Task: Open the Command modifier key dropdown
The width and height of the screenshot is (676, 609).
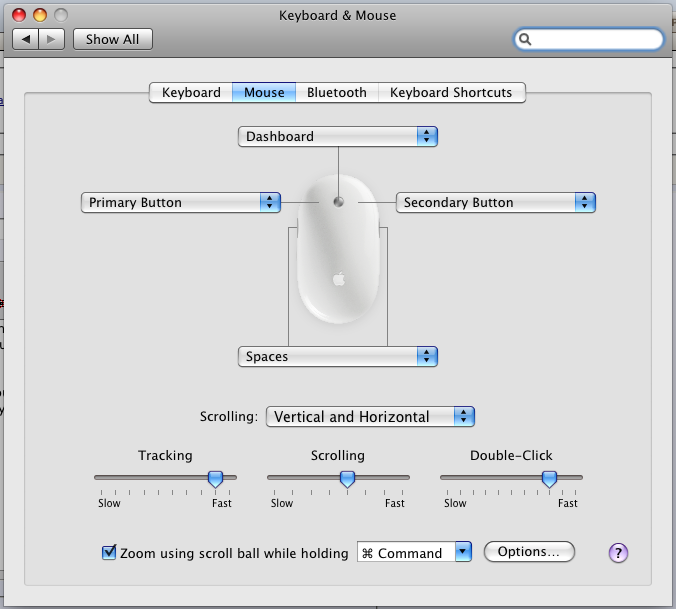Action: click(x=414, y=552)
